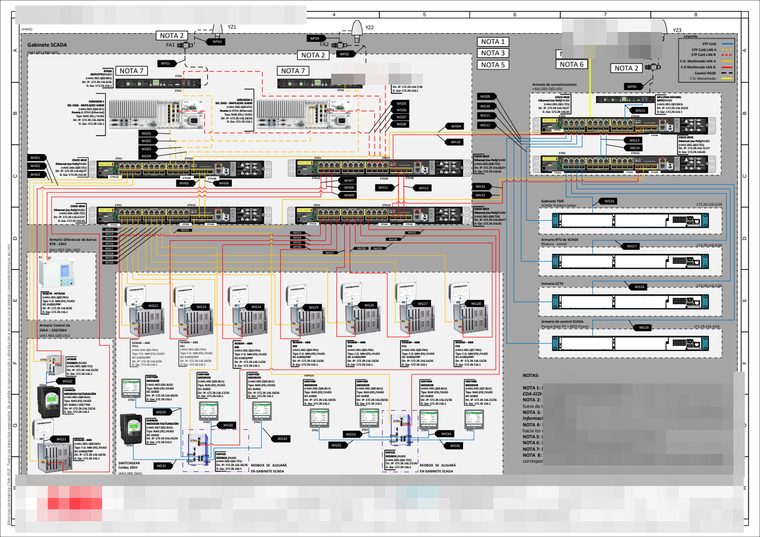
Task: Click the NOTA 1 label
Action: pyautogui.click(x=493, y=42)
